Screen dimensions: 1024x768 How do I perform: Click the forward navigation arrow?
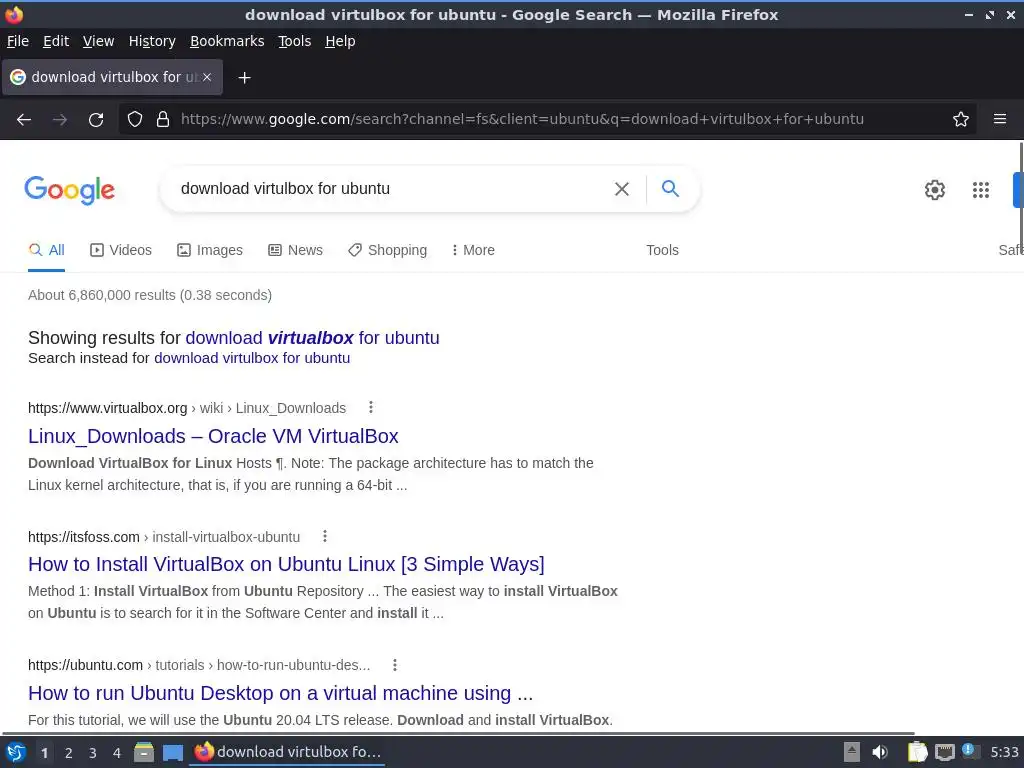coord(60,120)
